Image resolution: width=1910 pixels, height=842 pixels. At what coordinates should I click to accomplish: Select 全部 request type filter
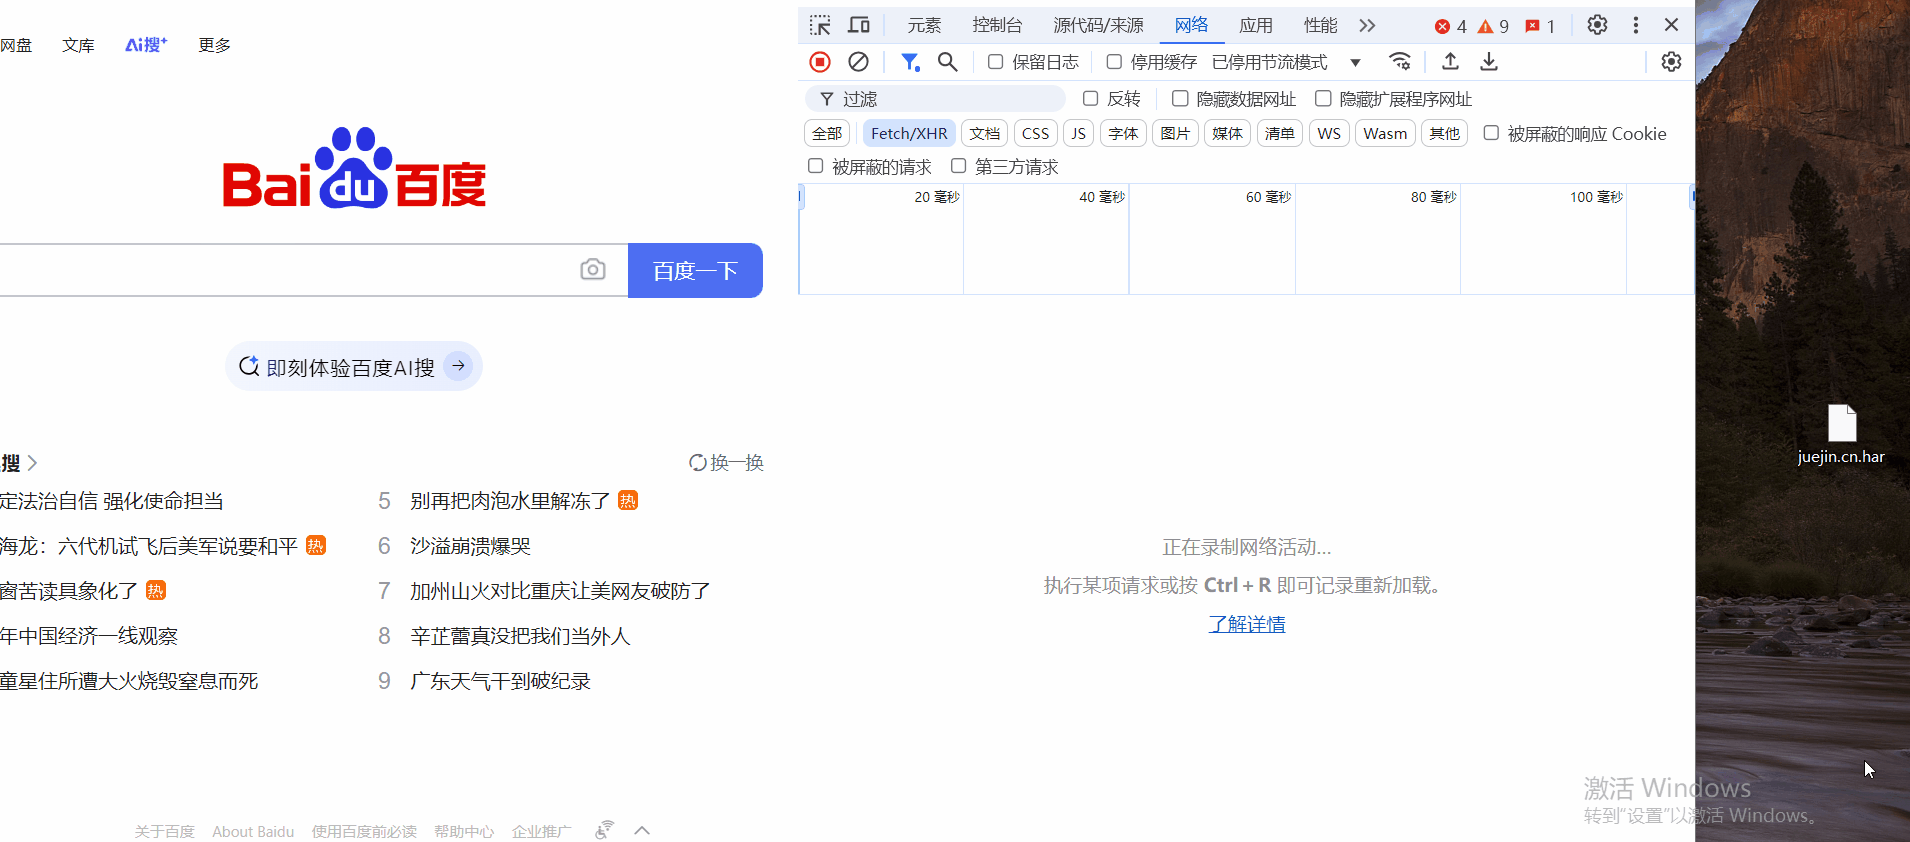point(827,133)
